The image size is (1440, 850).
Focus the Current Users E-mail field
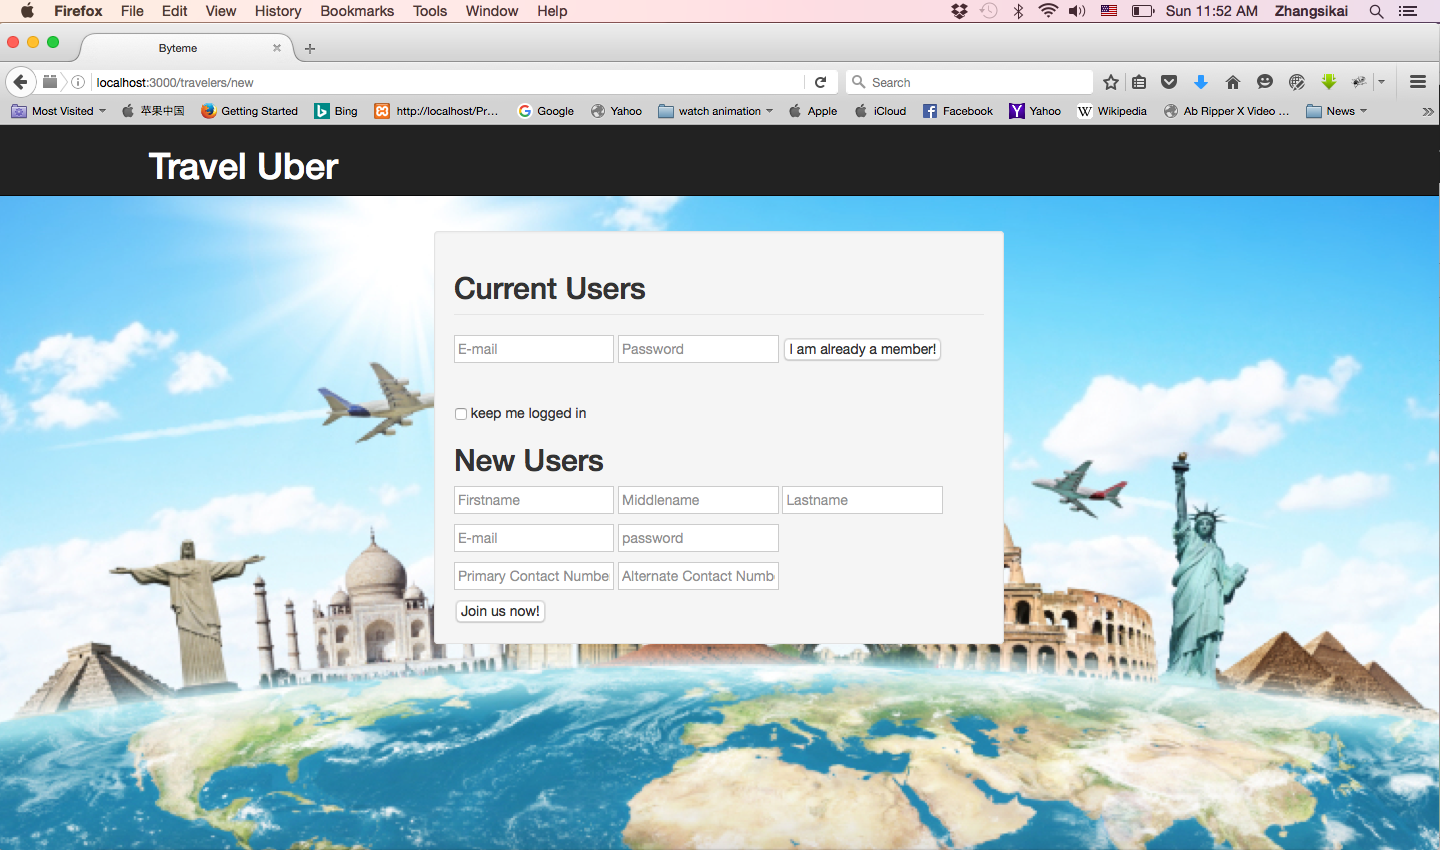pyautogui.click(x=534, y=349)
